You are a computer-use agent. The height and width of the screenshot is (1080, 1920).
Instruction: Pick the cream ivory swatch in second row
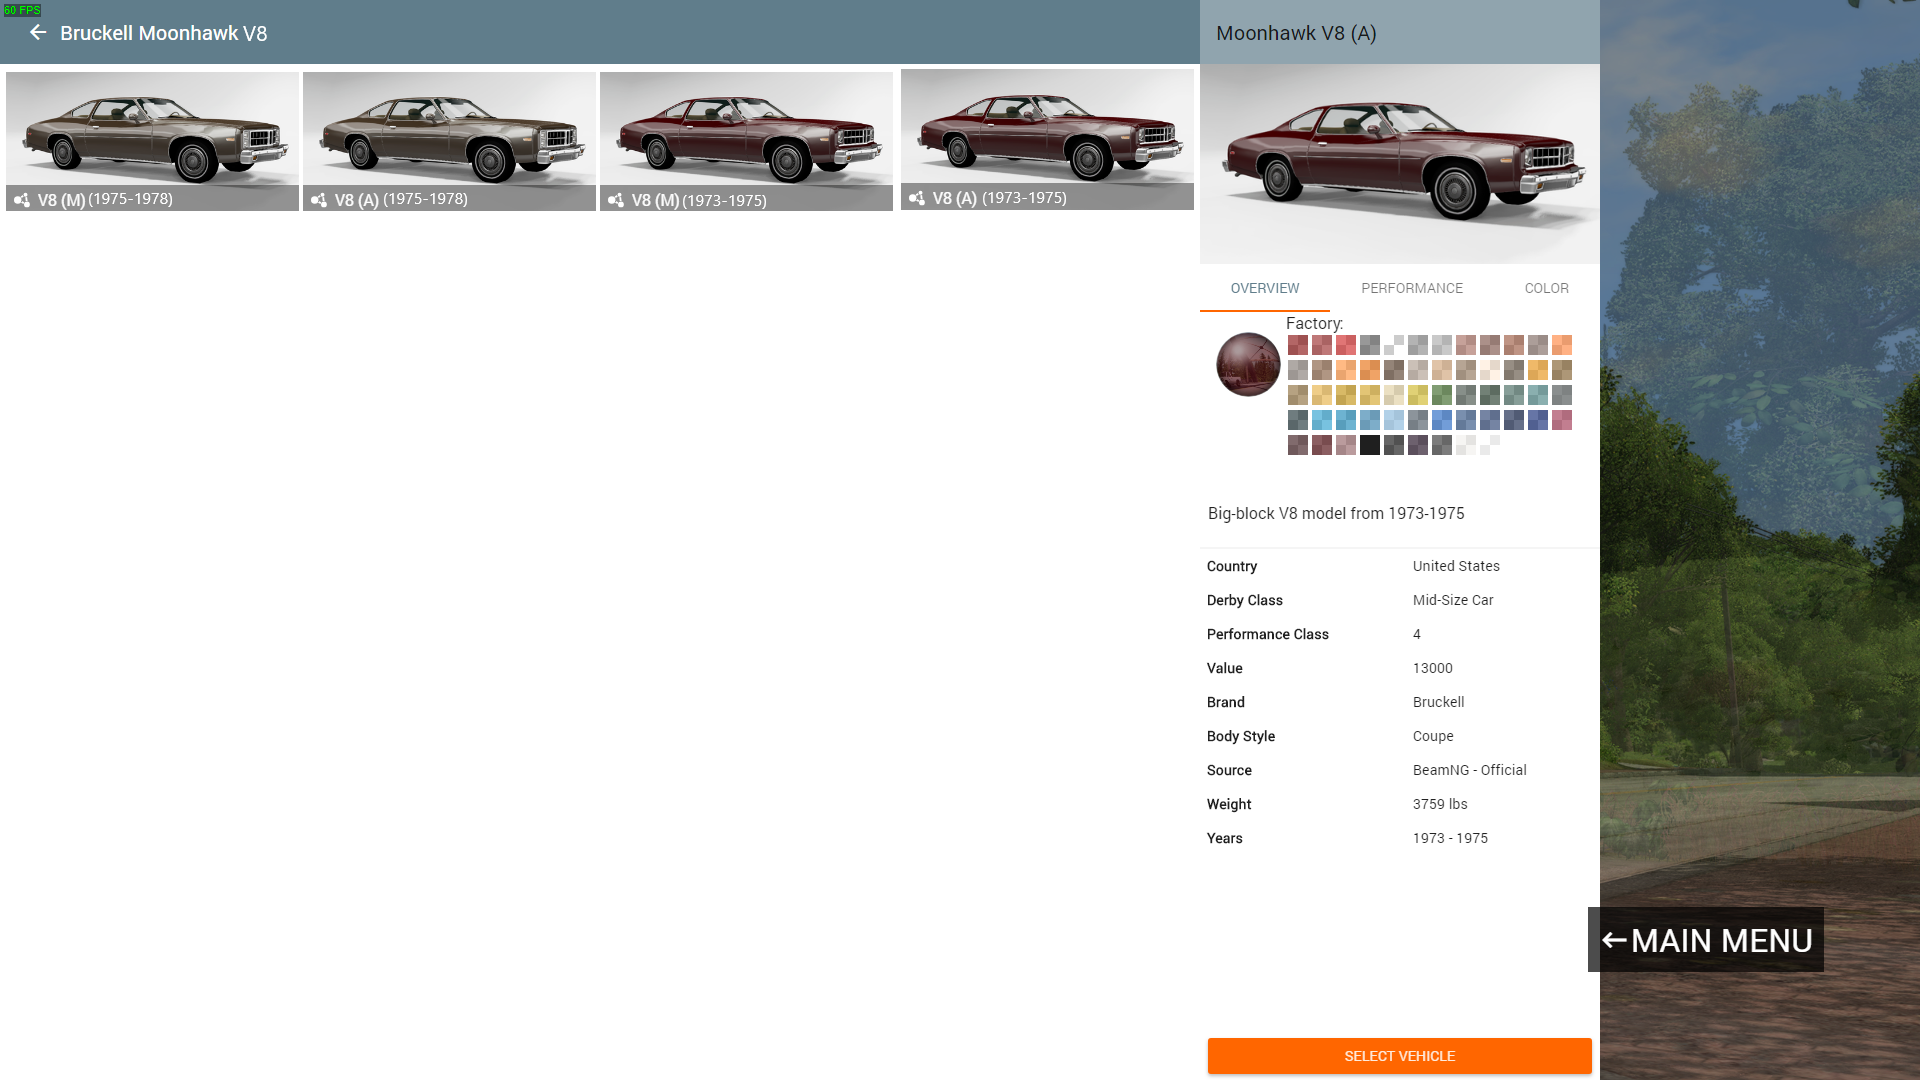1490,370
